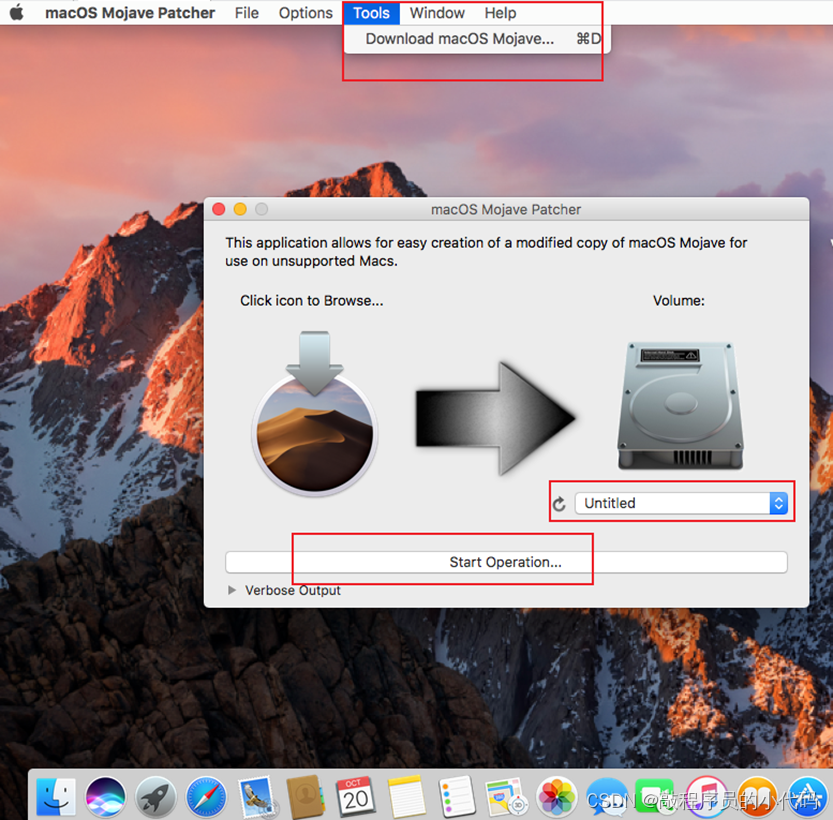
Task: Open Contacts book in Dock
Action: point(306,797)
